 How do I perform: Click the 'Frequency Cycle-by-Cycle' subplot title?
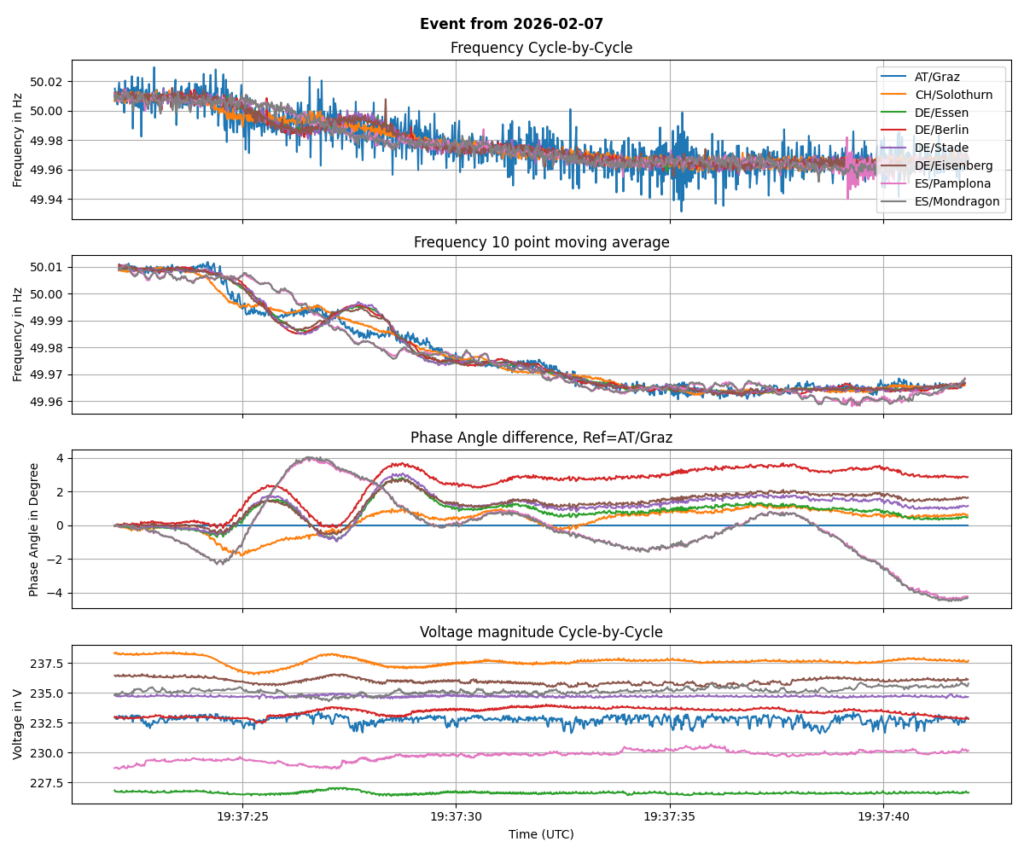(x=541, y=47)
